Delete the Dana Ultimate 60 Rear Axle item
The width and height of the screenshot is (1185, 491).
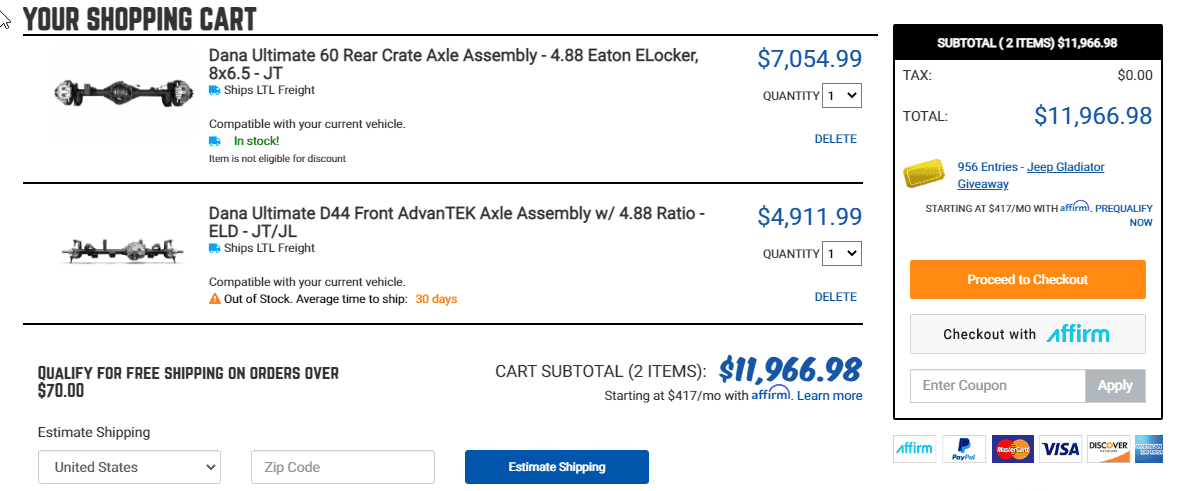[x=836, y=139]
